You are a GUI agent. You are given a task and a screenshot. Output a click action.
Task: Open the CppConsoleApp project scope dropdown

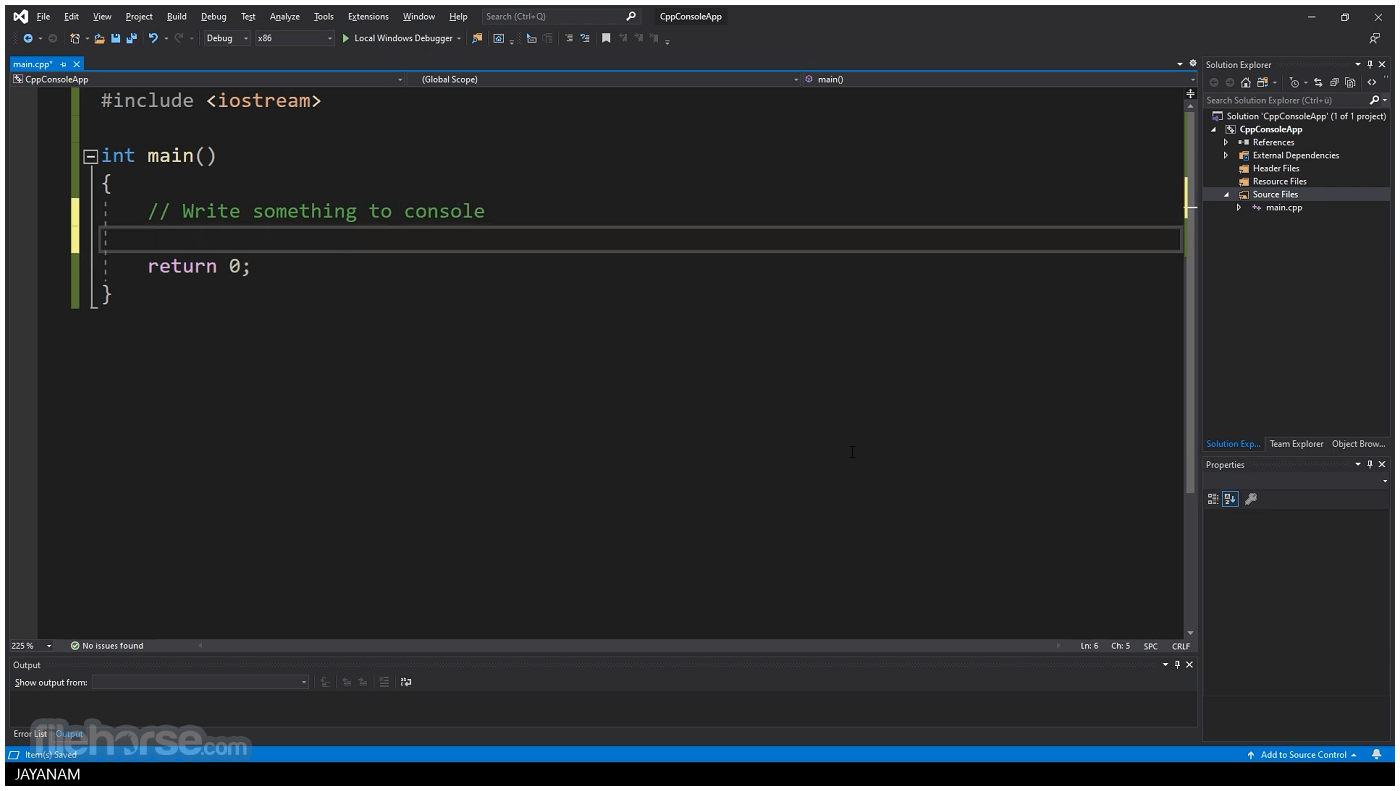[x=400, y=79]
